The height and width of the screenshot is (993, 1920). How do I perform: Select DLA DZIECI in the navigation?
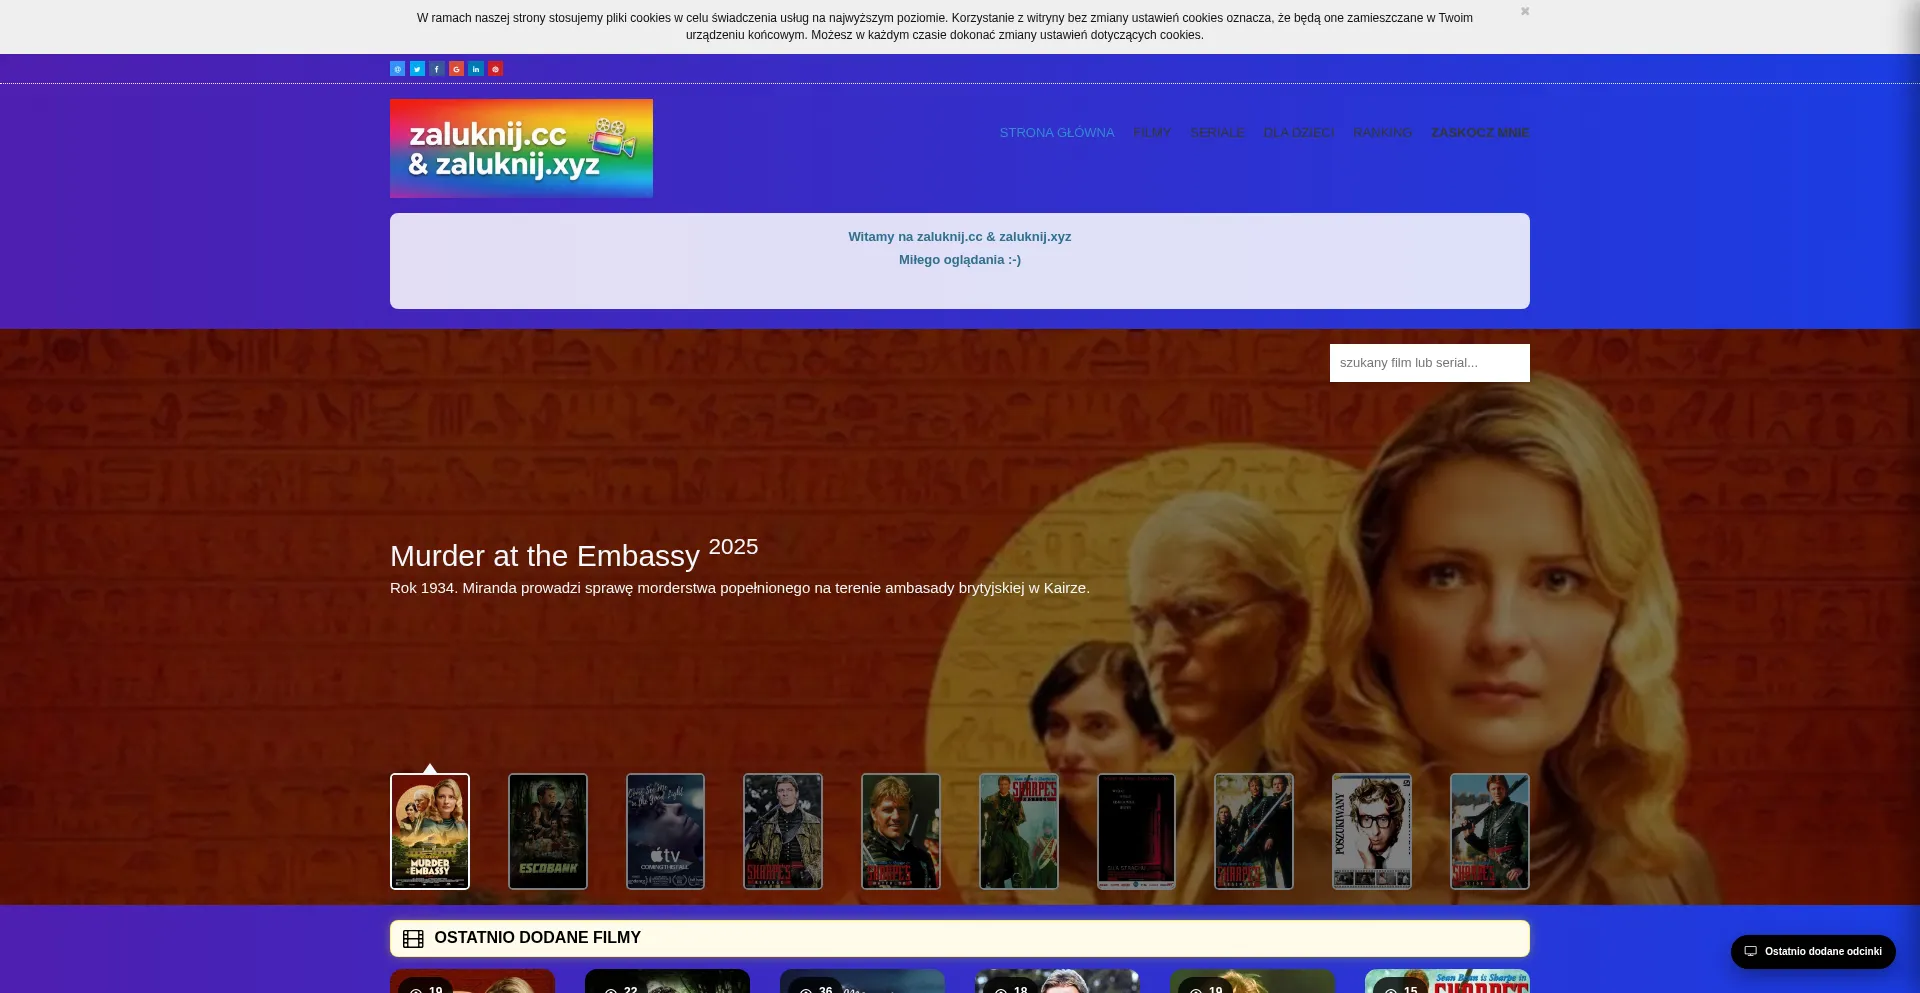tap(1298, 133)
